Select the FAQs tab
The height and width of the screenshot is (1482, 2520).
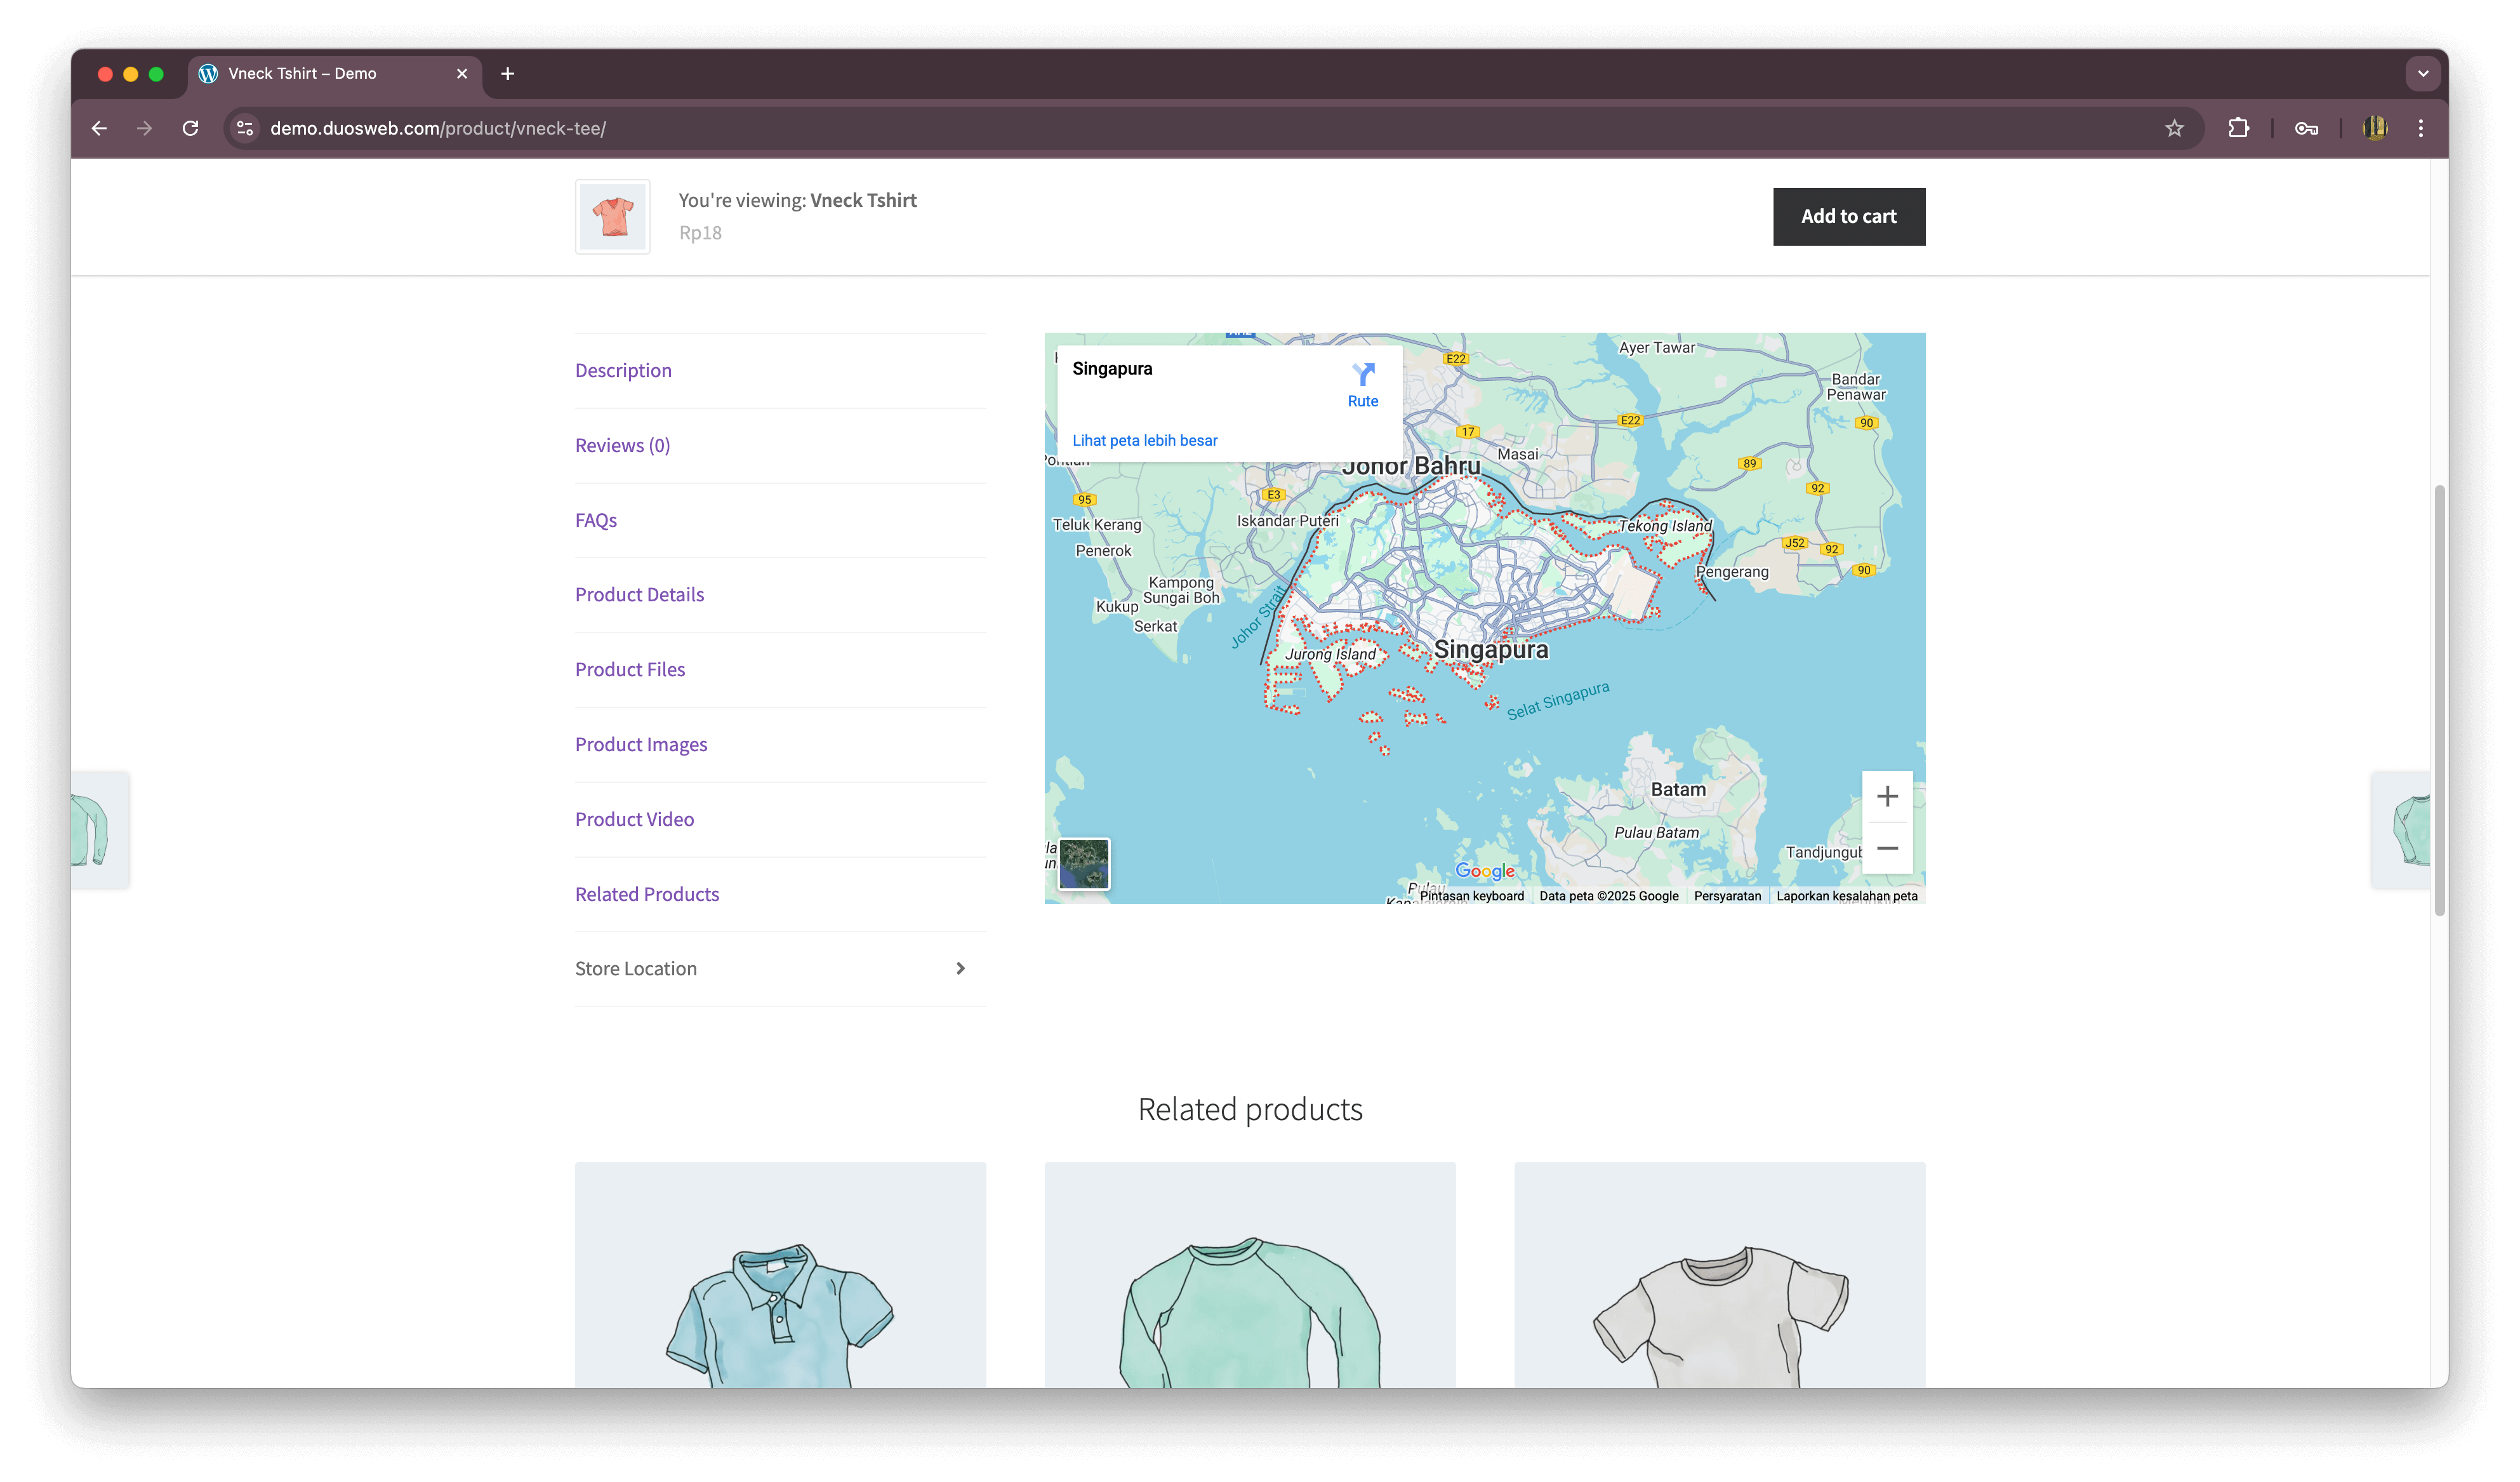pyautogui.click(x=596, y=520)
